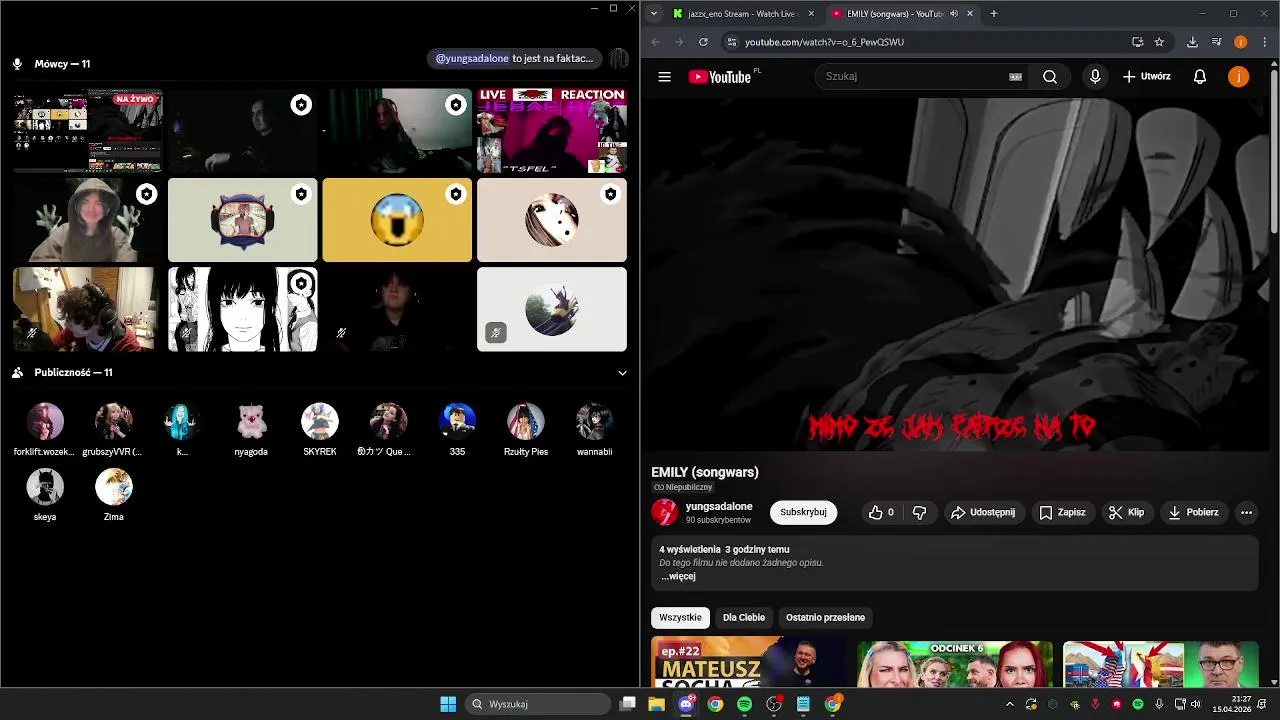This screenshot has height=720, width=1280.
Task: Click the Subskrybuj button
Action: [803, 512]
